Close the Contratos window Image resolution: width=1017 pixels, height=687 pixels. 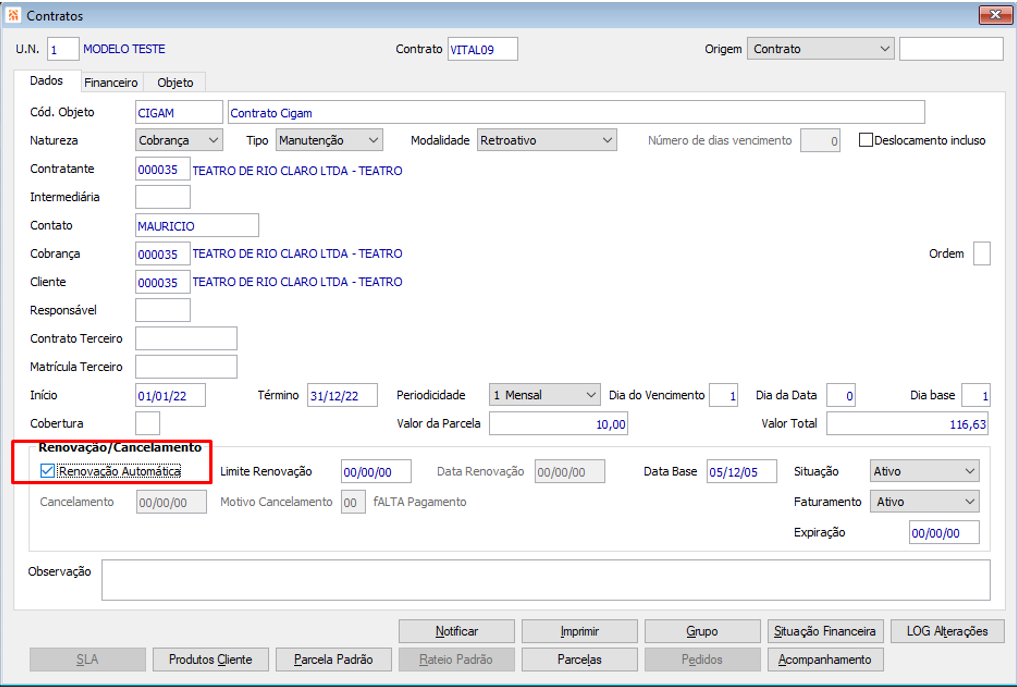(x=995, y=15)
